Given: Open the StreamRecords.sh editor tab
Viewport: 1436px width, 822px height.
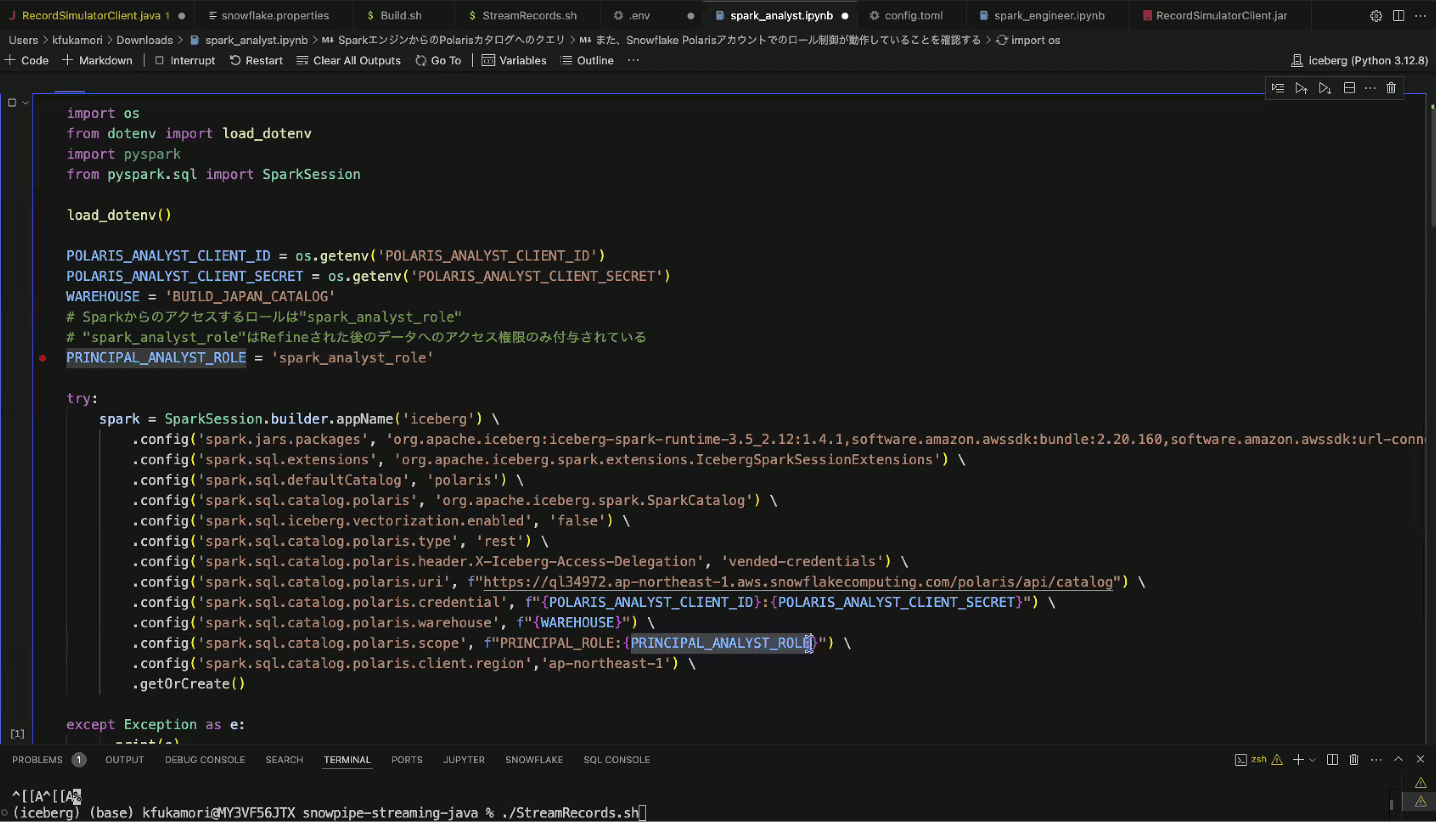Looking at the screenshot, I should 529,16.
